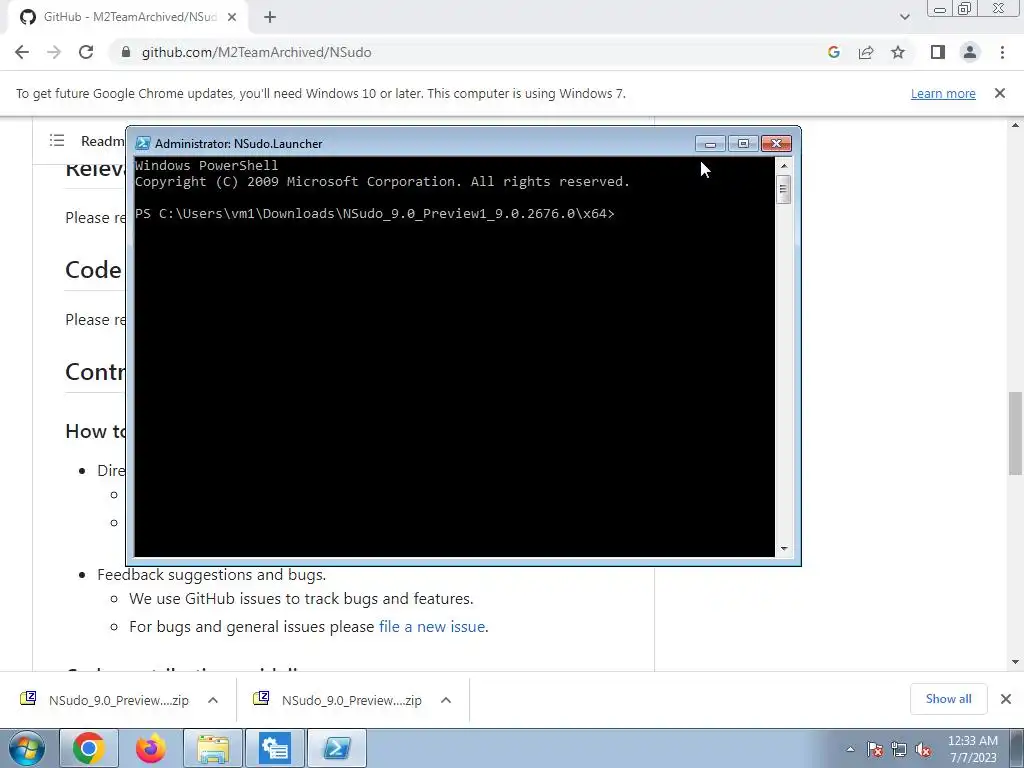This screenshot has height=768, width=1024.
Task: Launch Firefox from the taskbar
Action: (x=150, y=748)
